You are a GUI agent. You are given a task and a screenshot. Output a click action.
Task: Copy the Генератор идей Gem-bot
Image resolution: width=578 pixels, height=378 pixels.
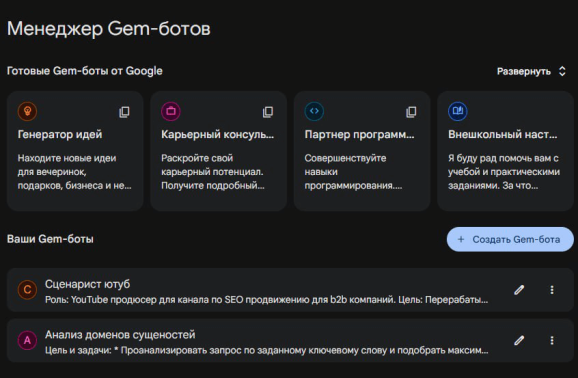[124, 112]
